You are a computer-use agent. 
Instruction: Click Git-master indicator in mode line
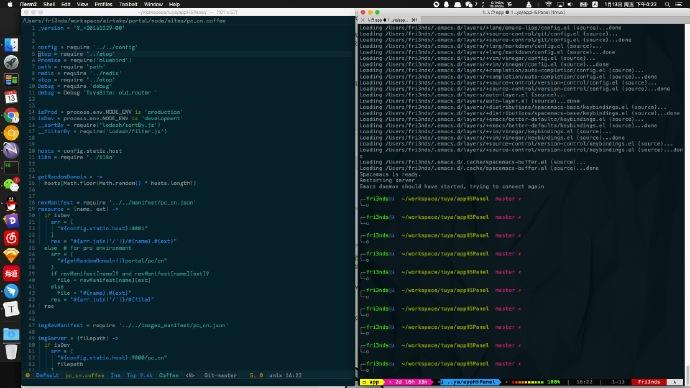[x=220, y=375]
